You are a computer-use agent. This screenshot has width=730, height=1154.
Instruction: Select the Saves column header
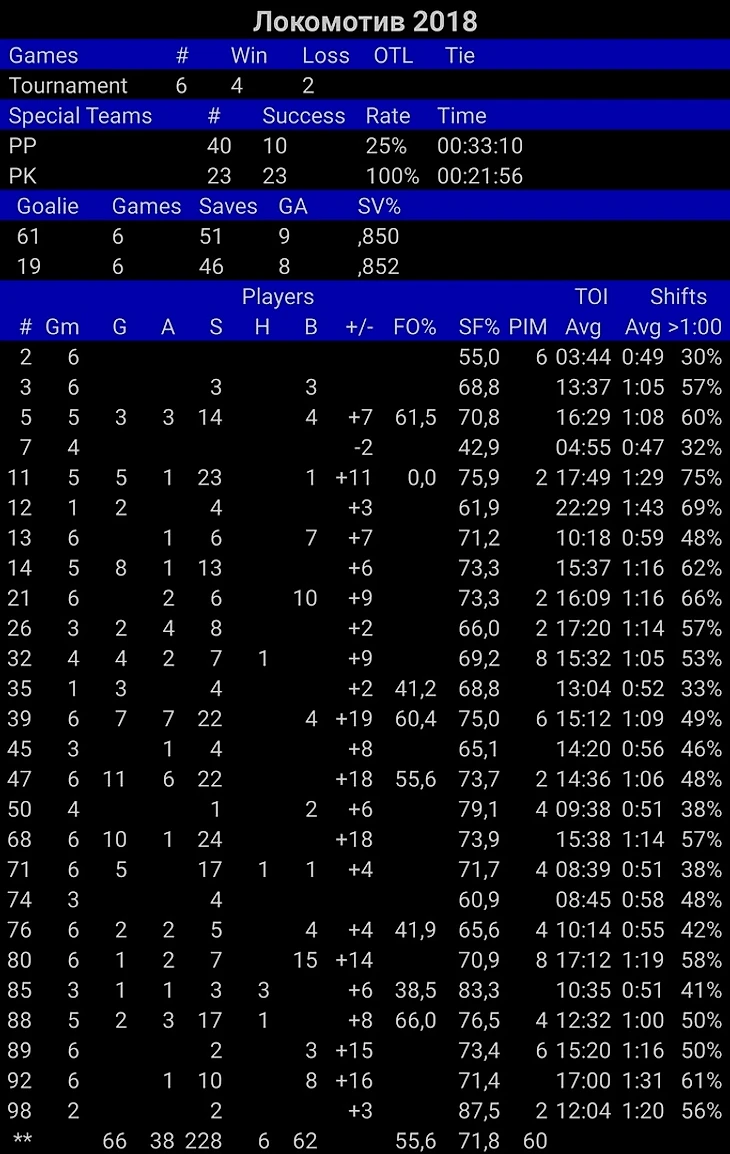(x=227, y=206)
